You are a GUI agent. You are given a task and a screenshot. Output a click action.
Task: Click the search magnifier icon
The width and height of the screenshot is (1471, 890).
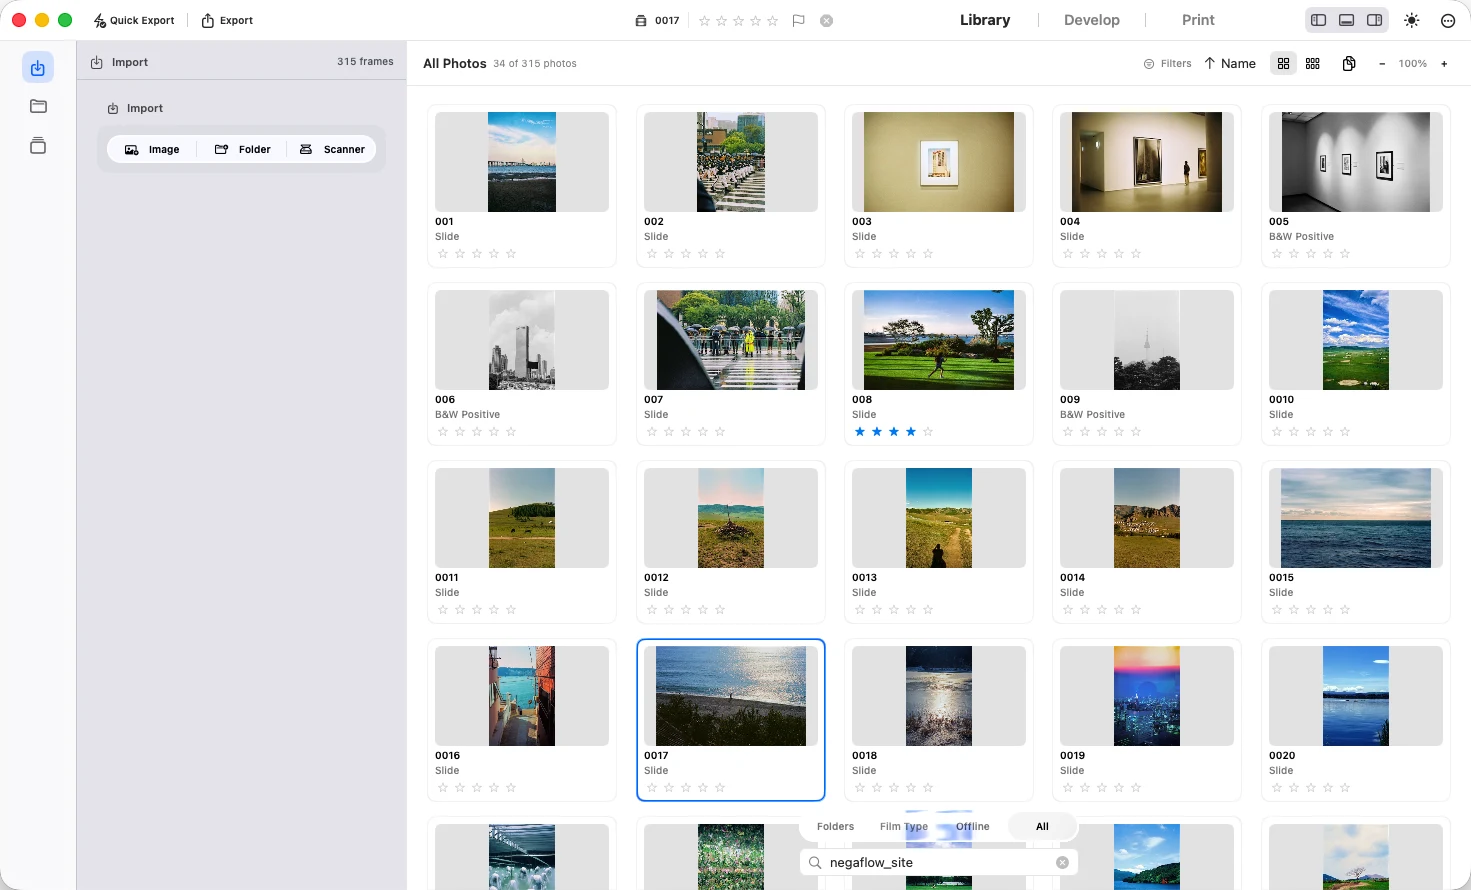815,862
